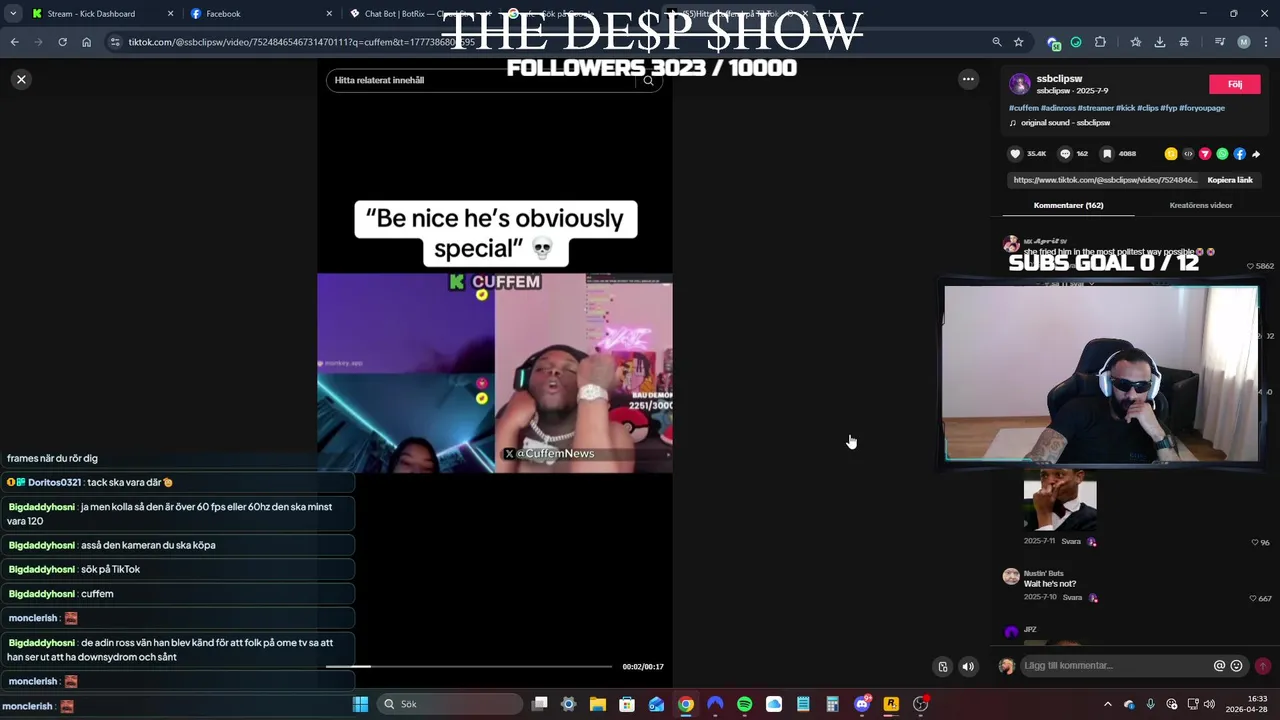Open Spotify from the taskbar
Screen dimensions: 1280x720
(x=744, y=704)
